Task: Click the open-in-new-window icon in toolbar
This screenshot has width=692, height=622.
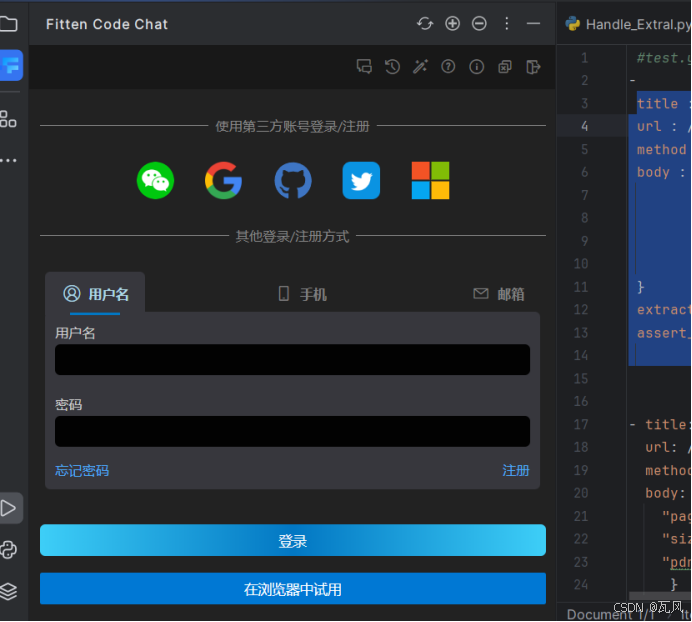Action: click(505, 67)
